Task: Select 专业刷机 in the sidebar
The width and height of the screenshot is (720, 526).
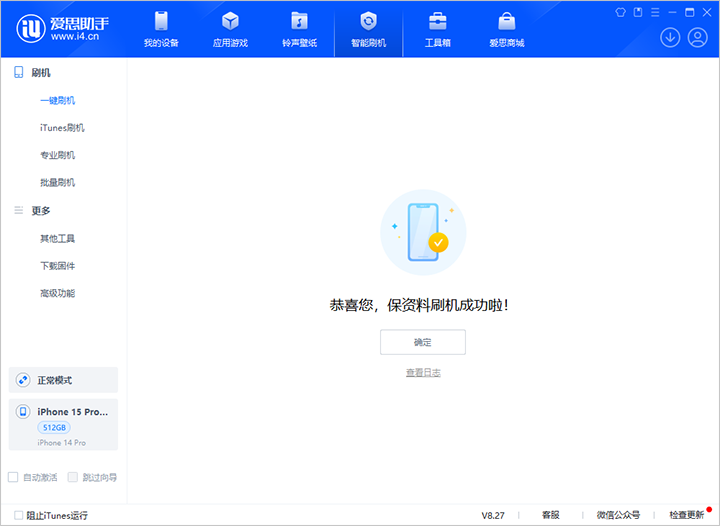Action: [x=57, y=155]
